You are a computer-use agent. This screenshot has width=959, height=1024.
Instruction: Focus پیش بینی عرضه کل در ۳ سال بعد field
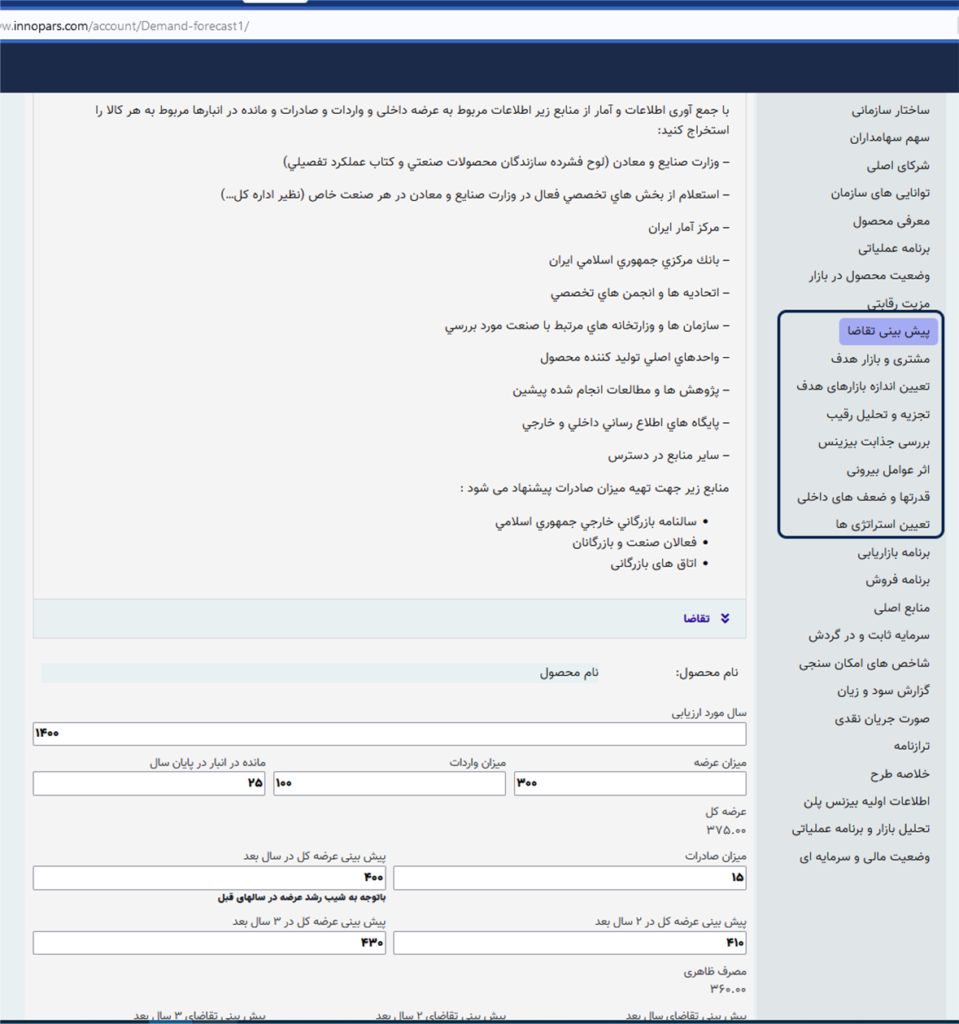click(209, 943)
